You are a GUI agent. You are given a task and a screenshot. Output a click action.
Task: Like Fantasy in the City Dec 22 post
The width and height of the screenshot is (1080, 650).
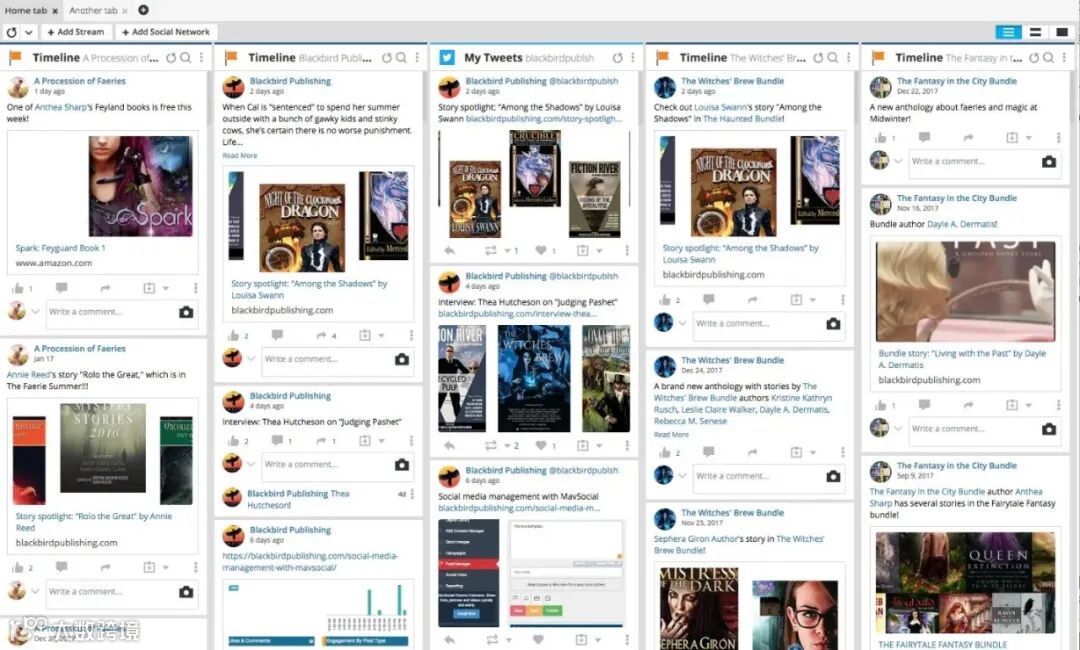(880, 138)
